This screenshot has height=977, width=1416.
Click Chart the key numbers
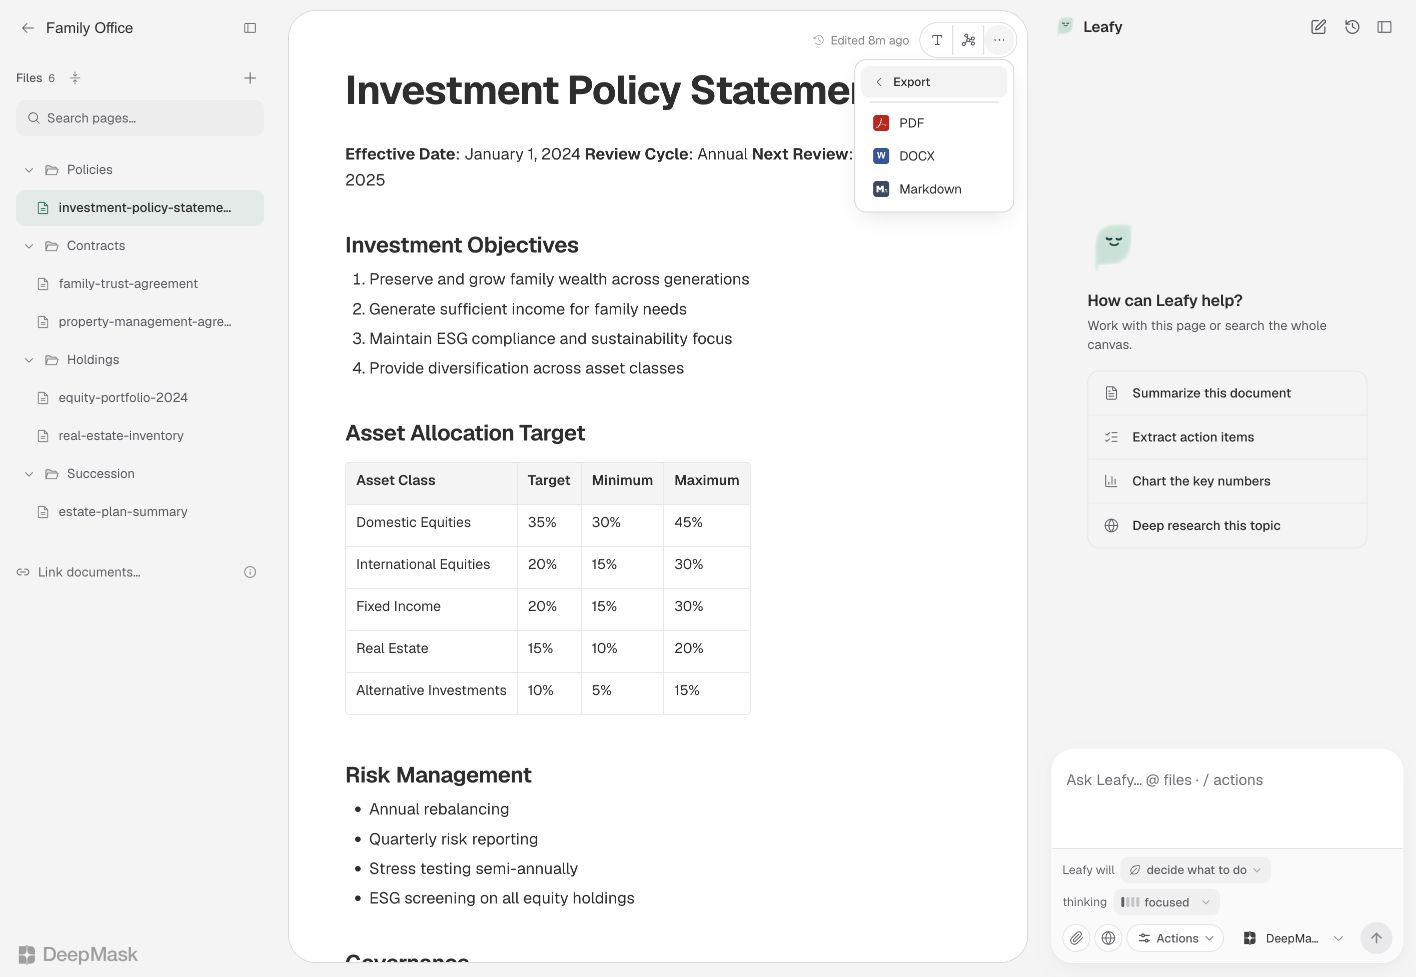[x=1227, y=481]
